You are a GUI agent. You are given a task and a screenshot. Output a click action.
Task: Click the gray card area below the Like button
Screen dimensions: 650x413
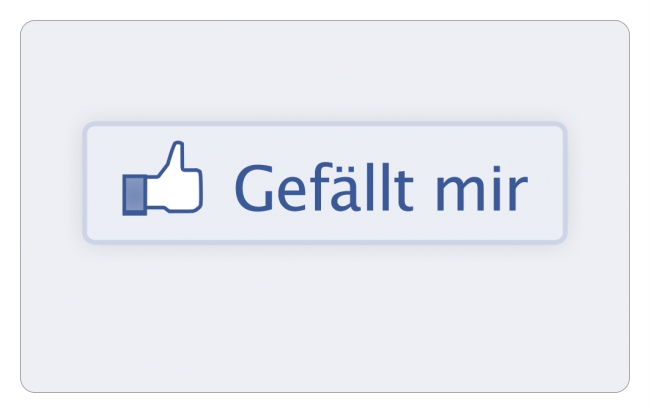[x=325, y=318]
